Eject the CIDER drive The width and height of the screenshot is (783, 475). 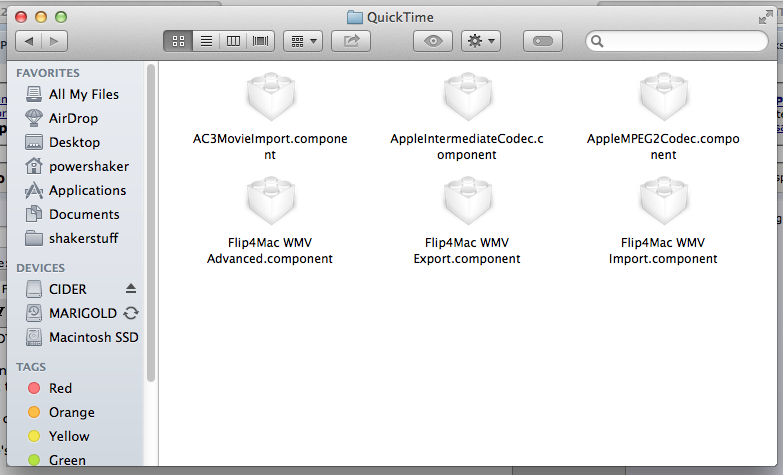point(131,289)
